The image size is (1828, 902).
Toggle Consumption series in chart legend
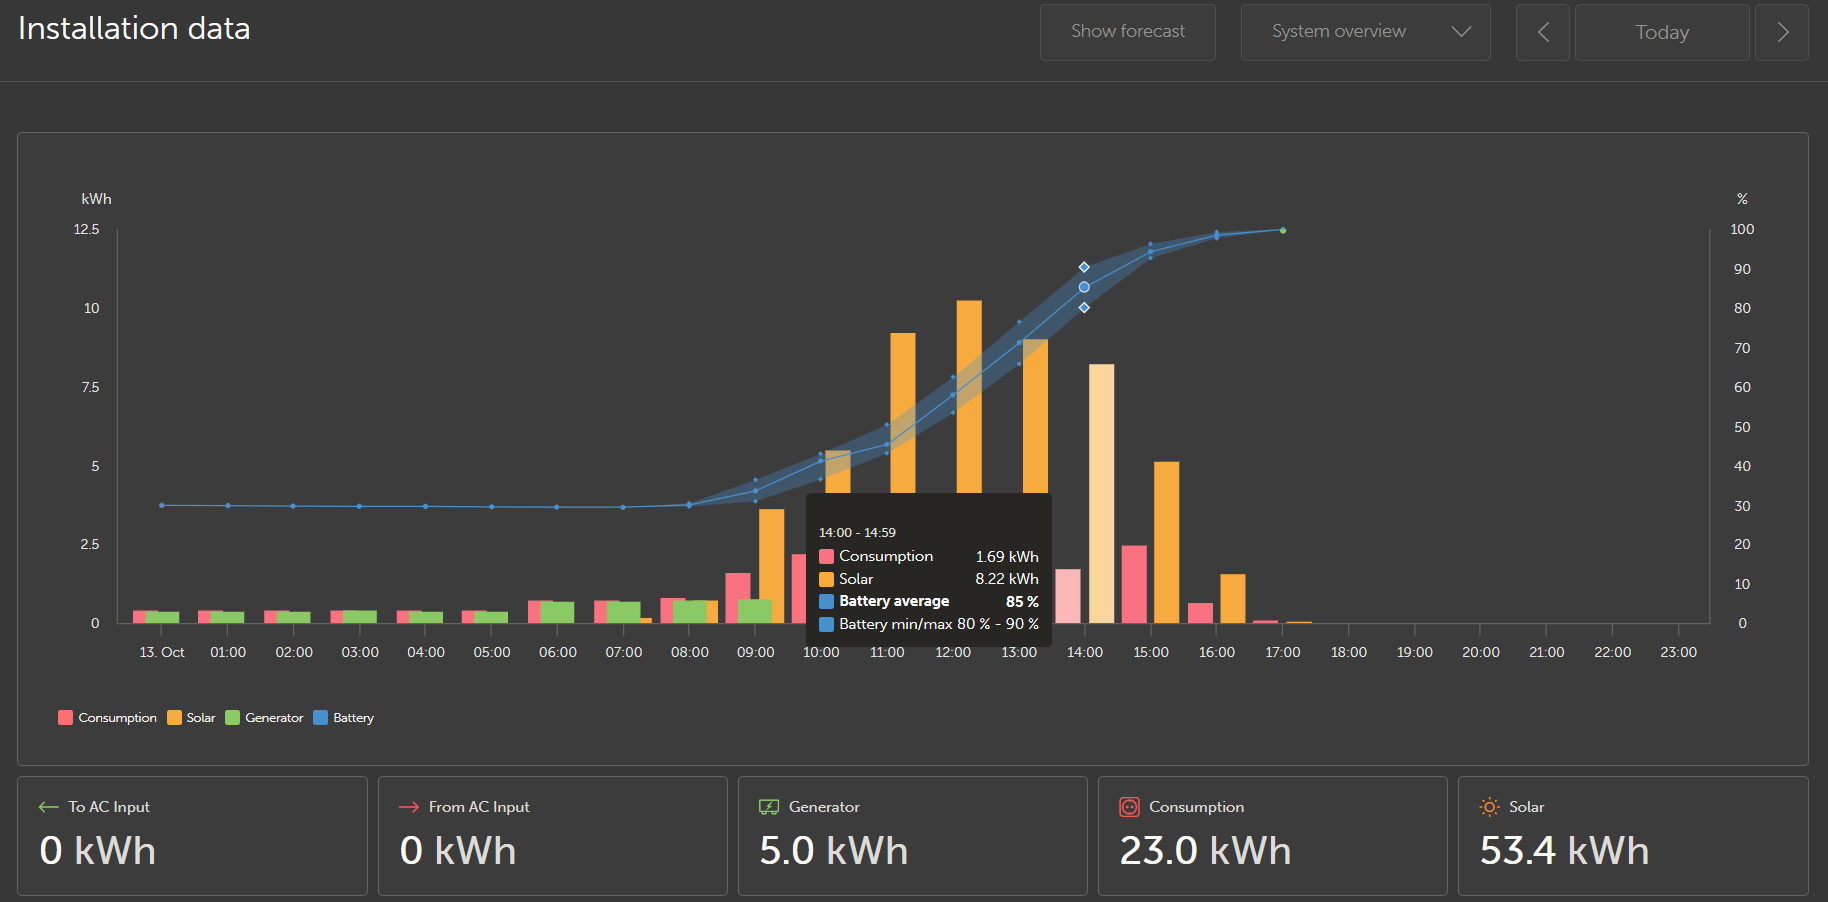(x=108, y=718)
